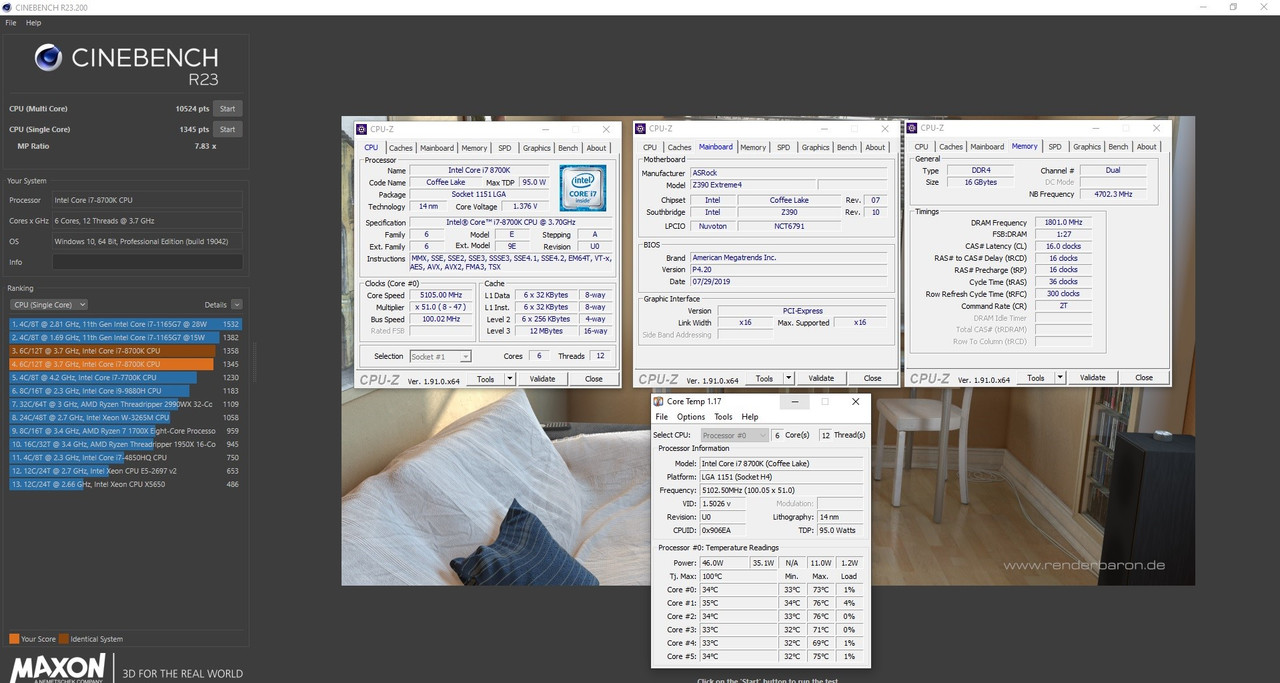Screen dimensions: 1280x683
Task: Open About tab in Memory CPU-Z window
Action: tap(1147, 147)
